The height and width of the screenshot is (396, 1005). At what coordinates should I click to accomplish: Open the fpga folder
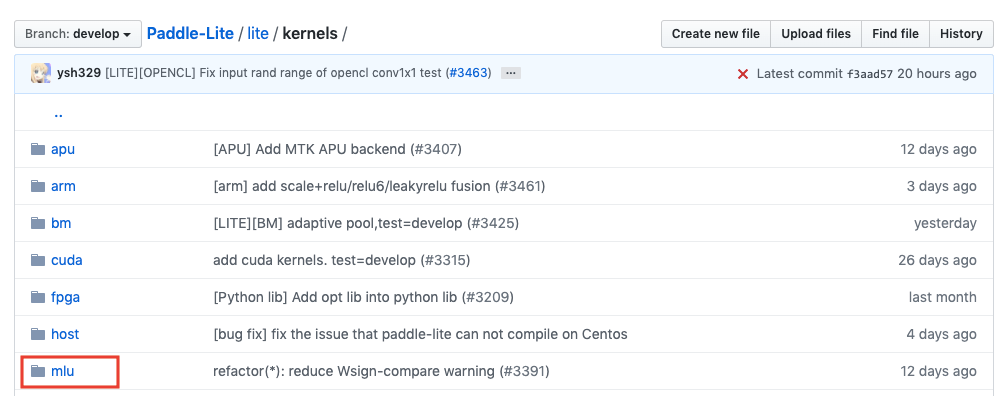point(65,297)
